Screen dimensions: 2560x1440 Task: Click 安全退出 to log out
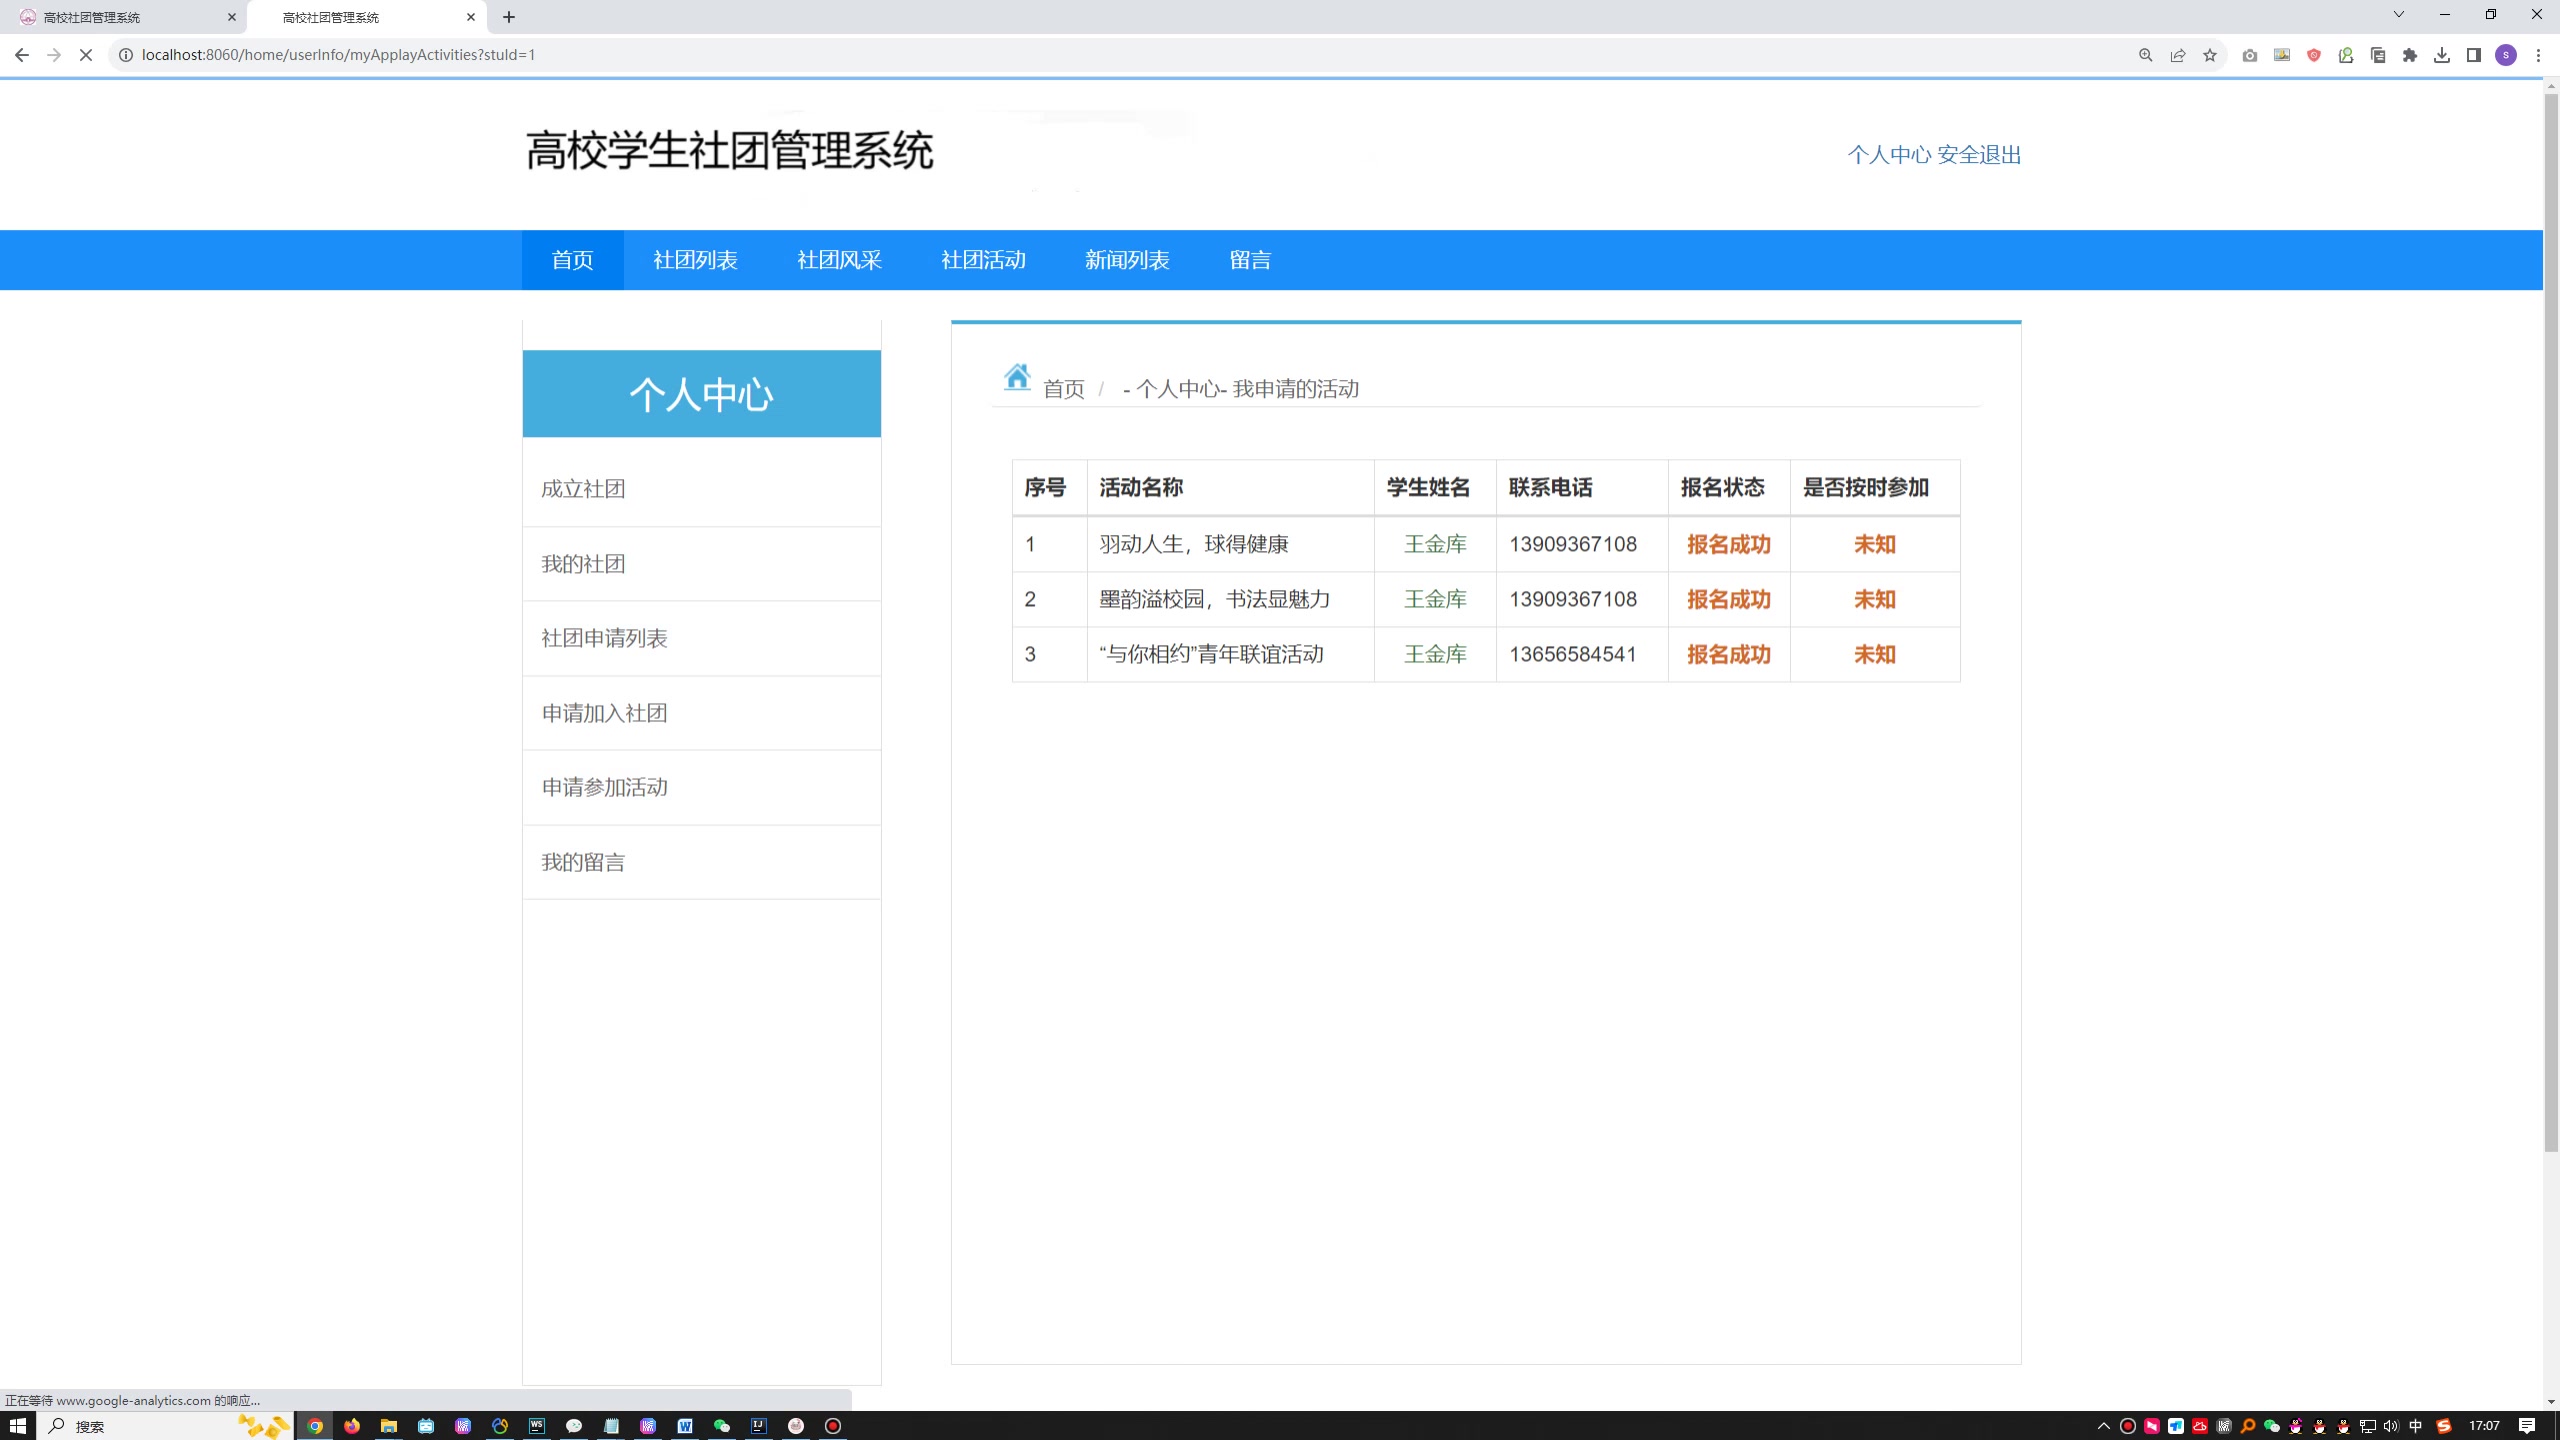(1979, 155)
